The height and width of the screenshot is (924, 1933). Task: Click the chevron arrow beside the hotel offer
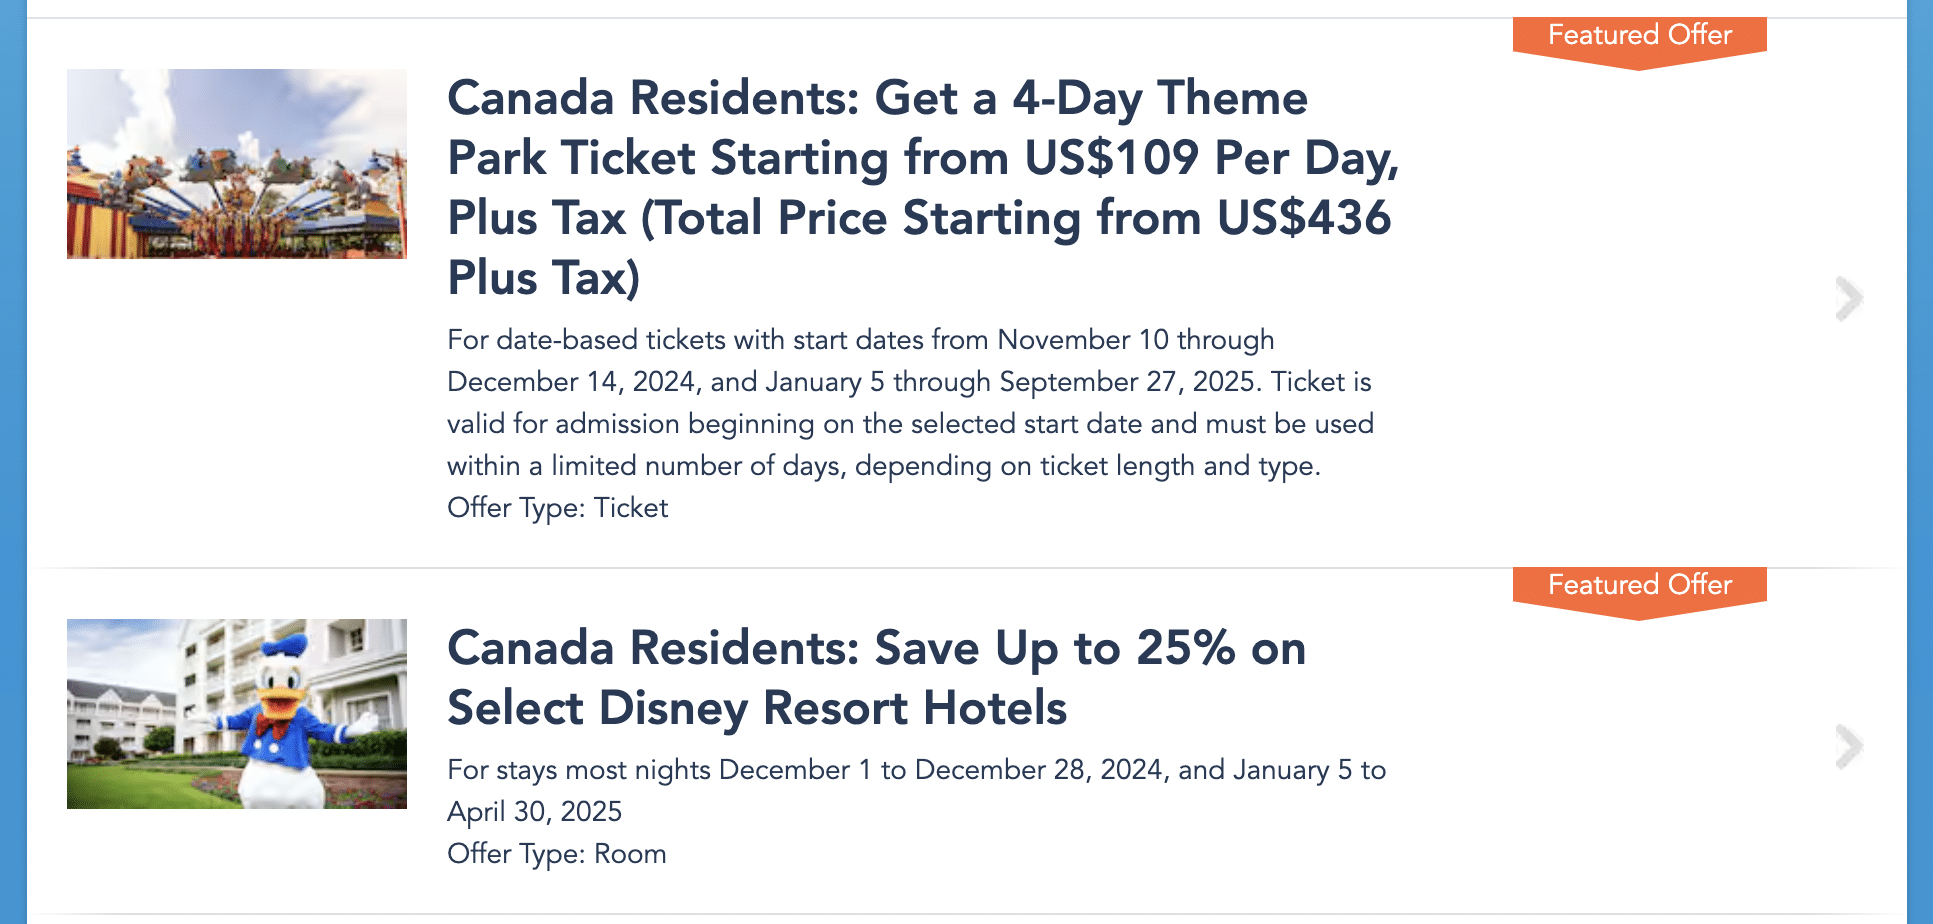[1849, 747]
